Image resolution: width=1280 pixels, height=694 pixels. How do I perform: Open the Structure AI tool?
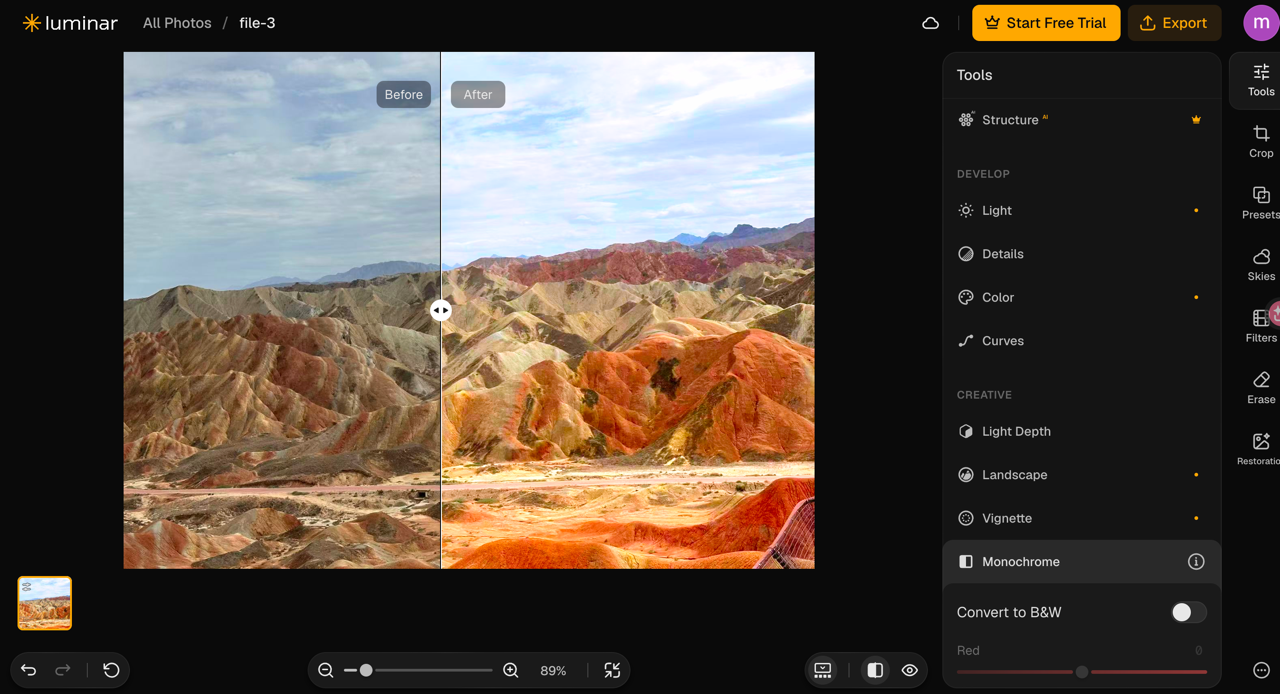click(1081, 120)
